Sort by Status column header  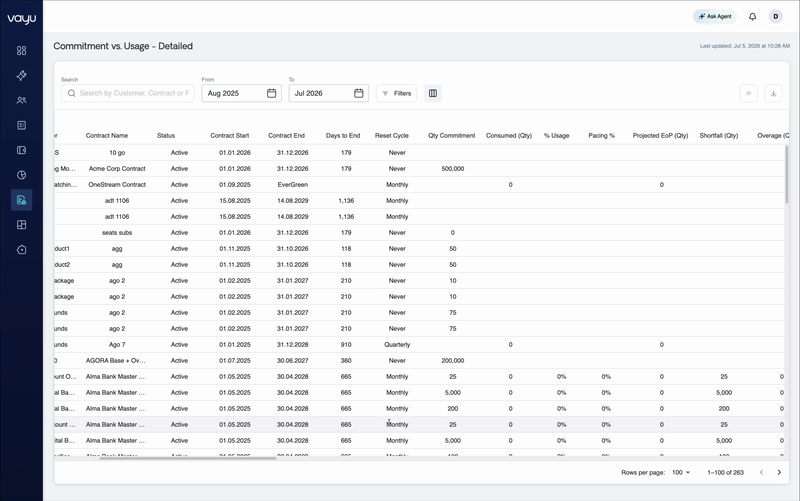coord(166,136)
